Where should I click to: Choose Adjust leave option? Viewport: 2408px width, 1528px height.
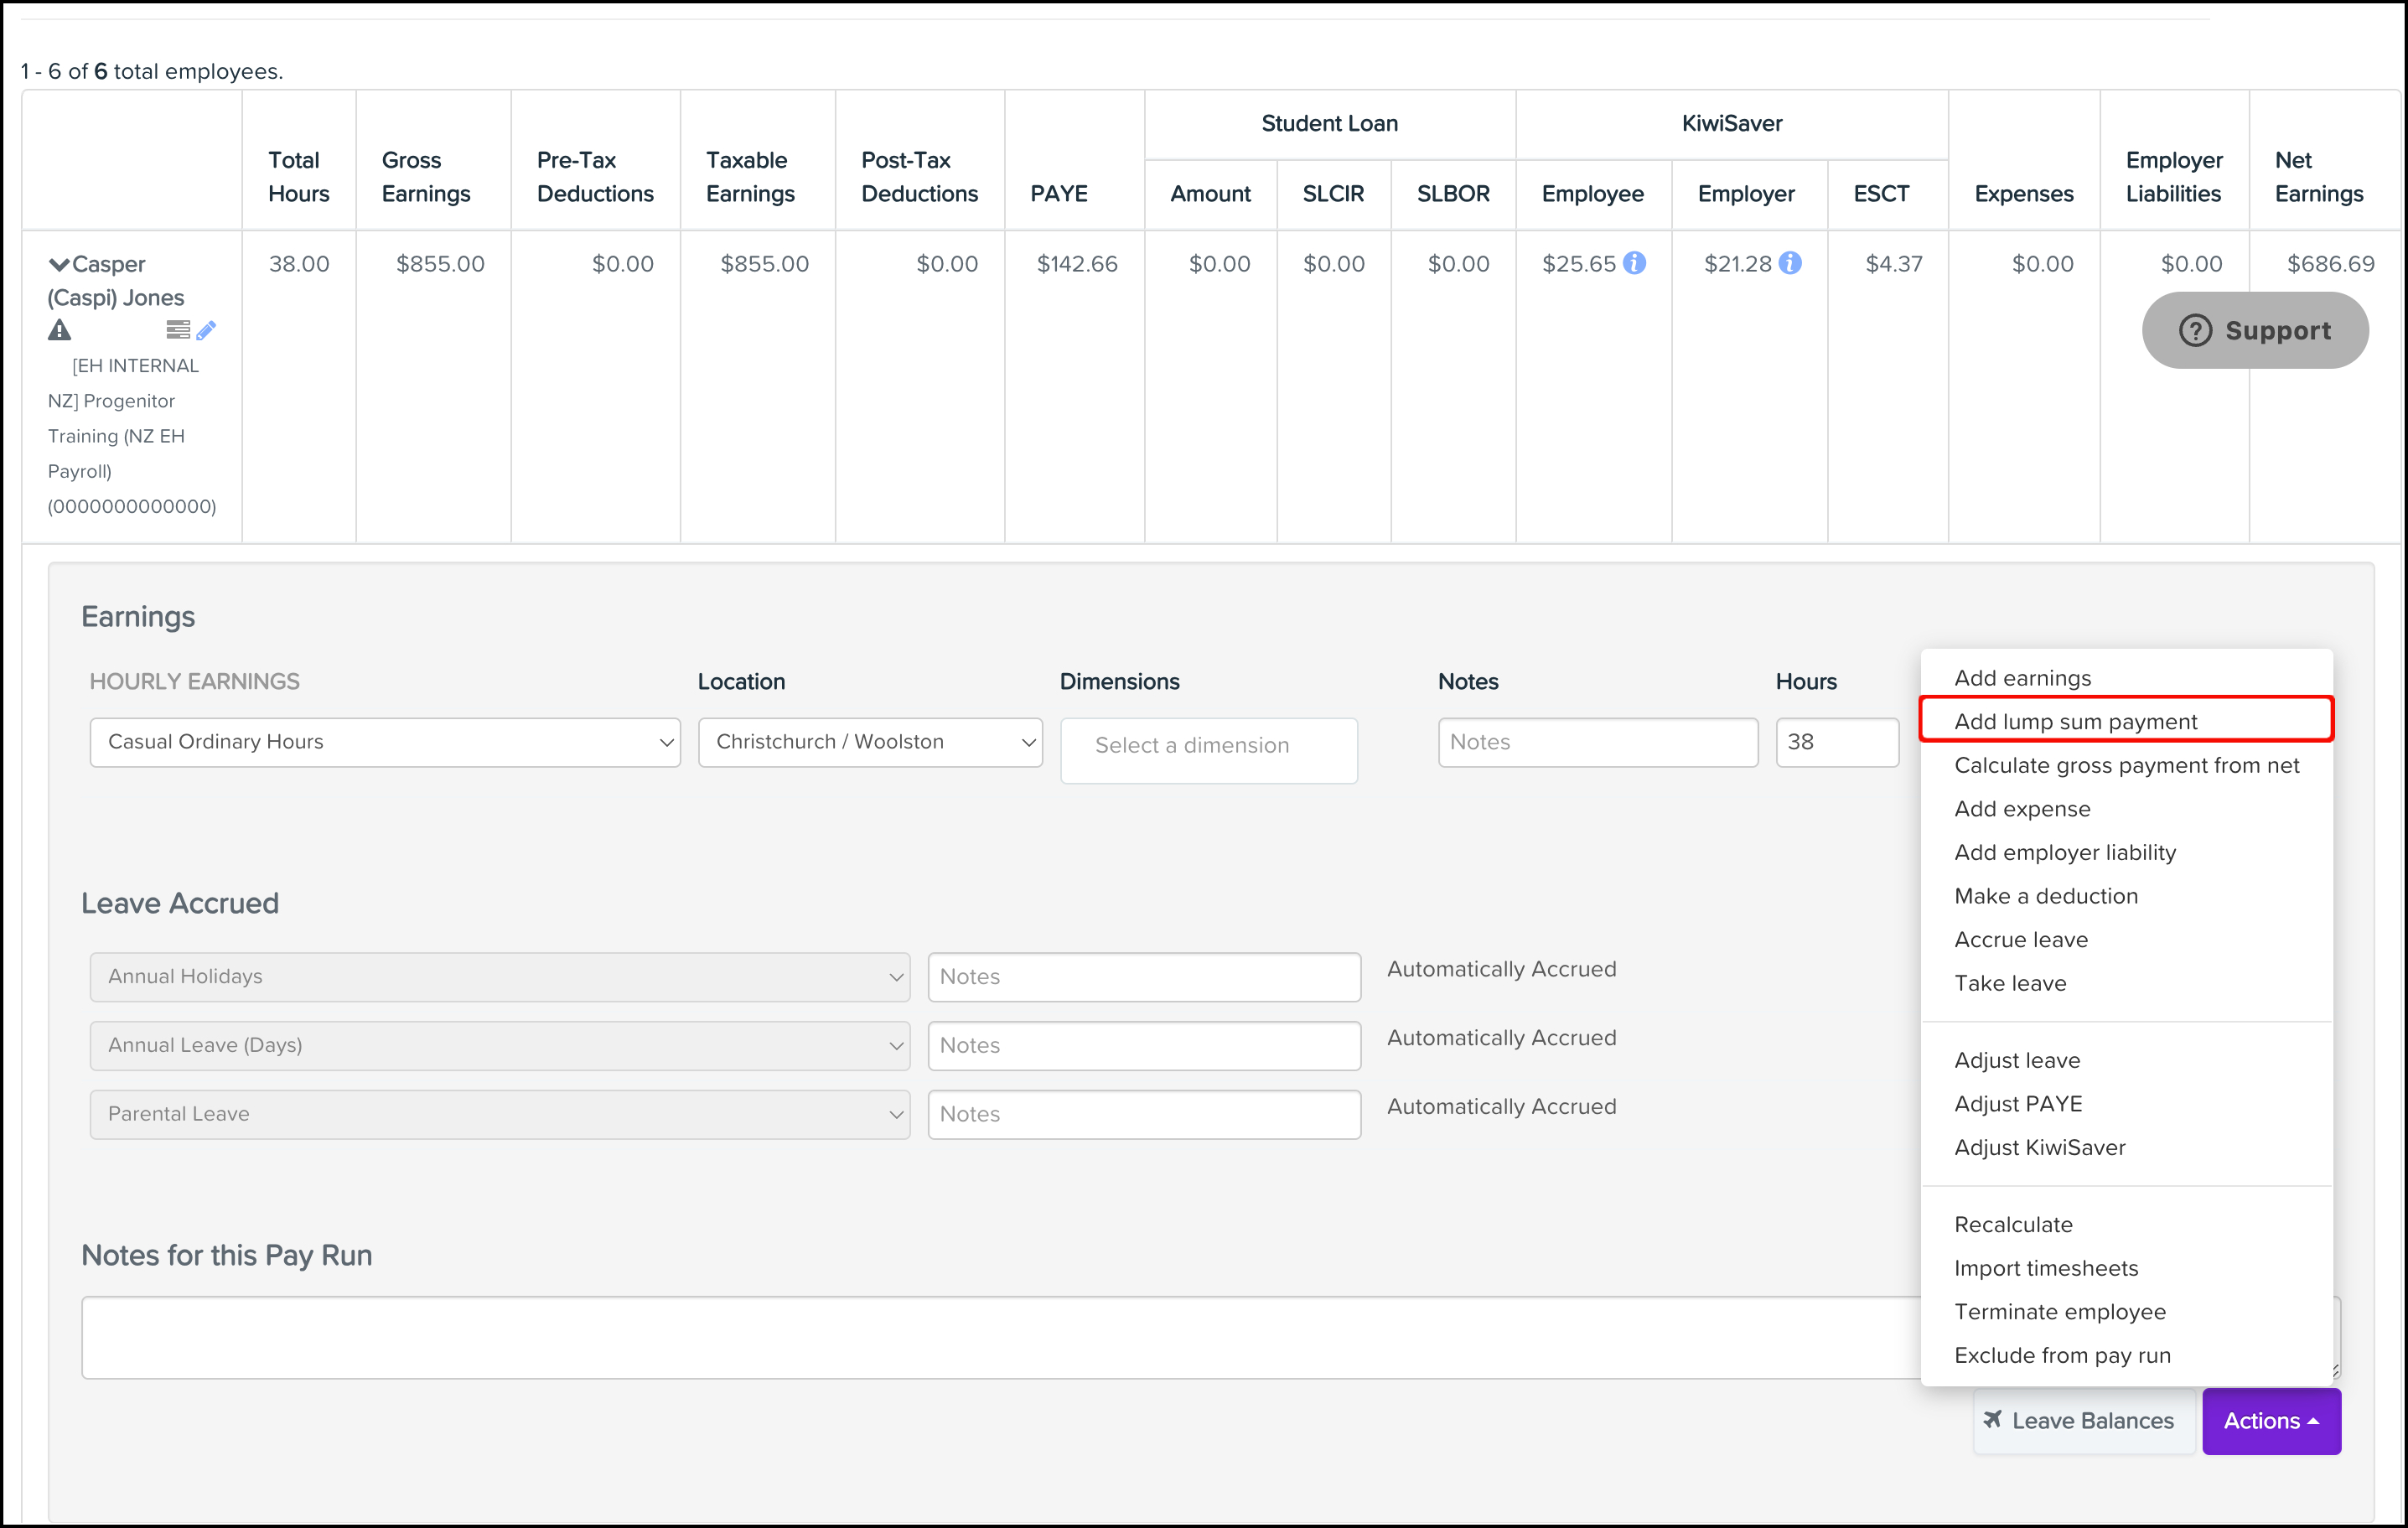(2017, 1060)
